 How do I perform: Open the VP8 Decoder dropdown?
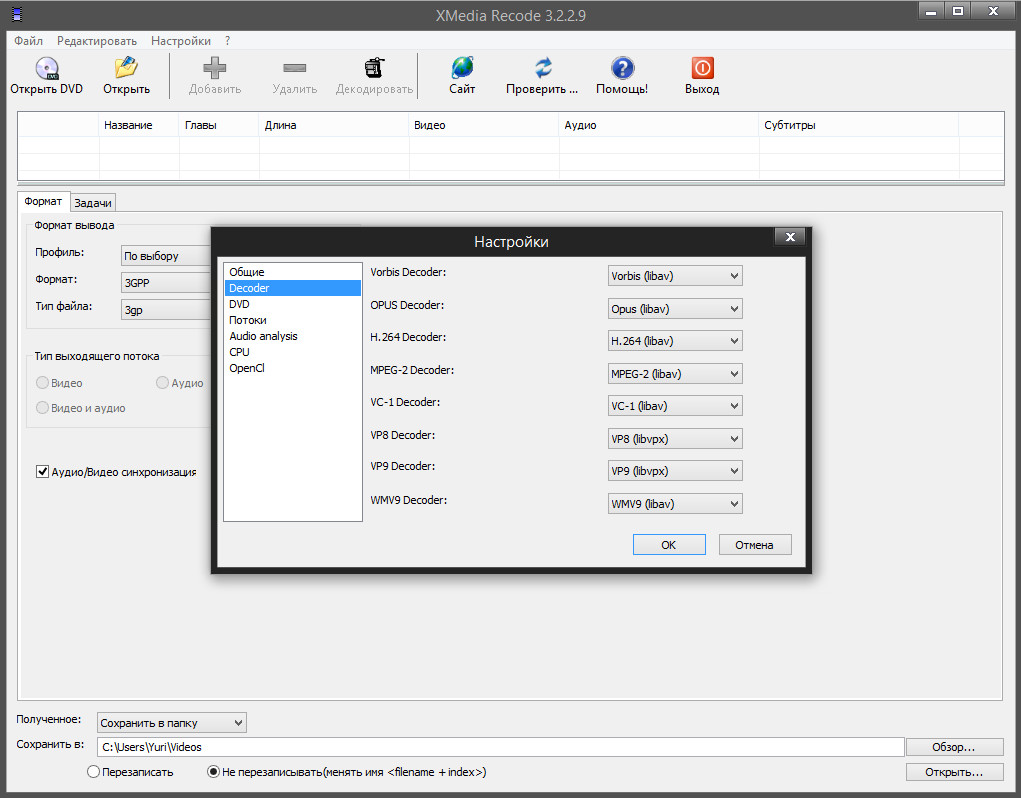tap(675, 439)
